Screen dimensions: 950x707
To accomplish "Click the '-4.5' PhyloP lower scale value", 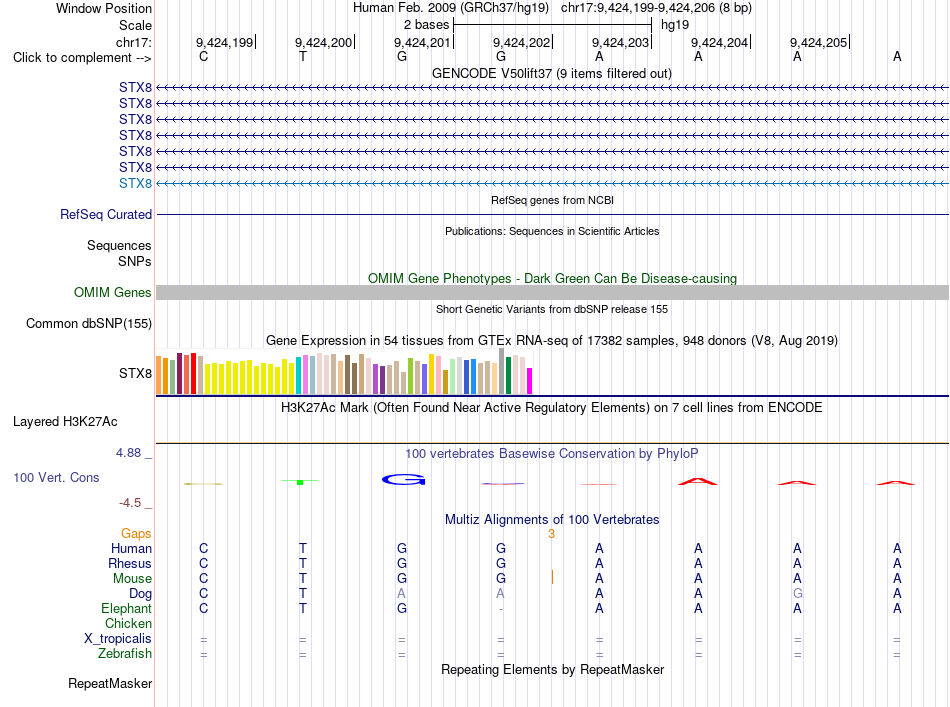I will (130, 503).
